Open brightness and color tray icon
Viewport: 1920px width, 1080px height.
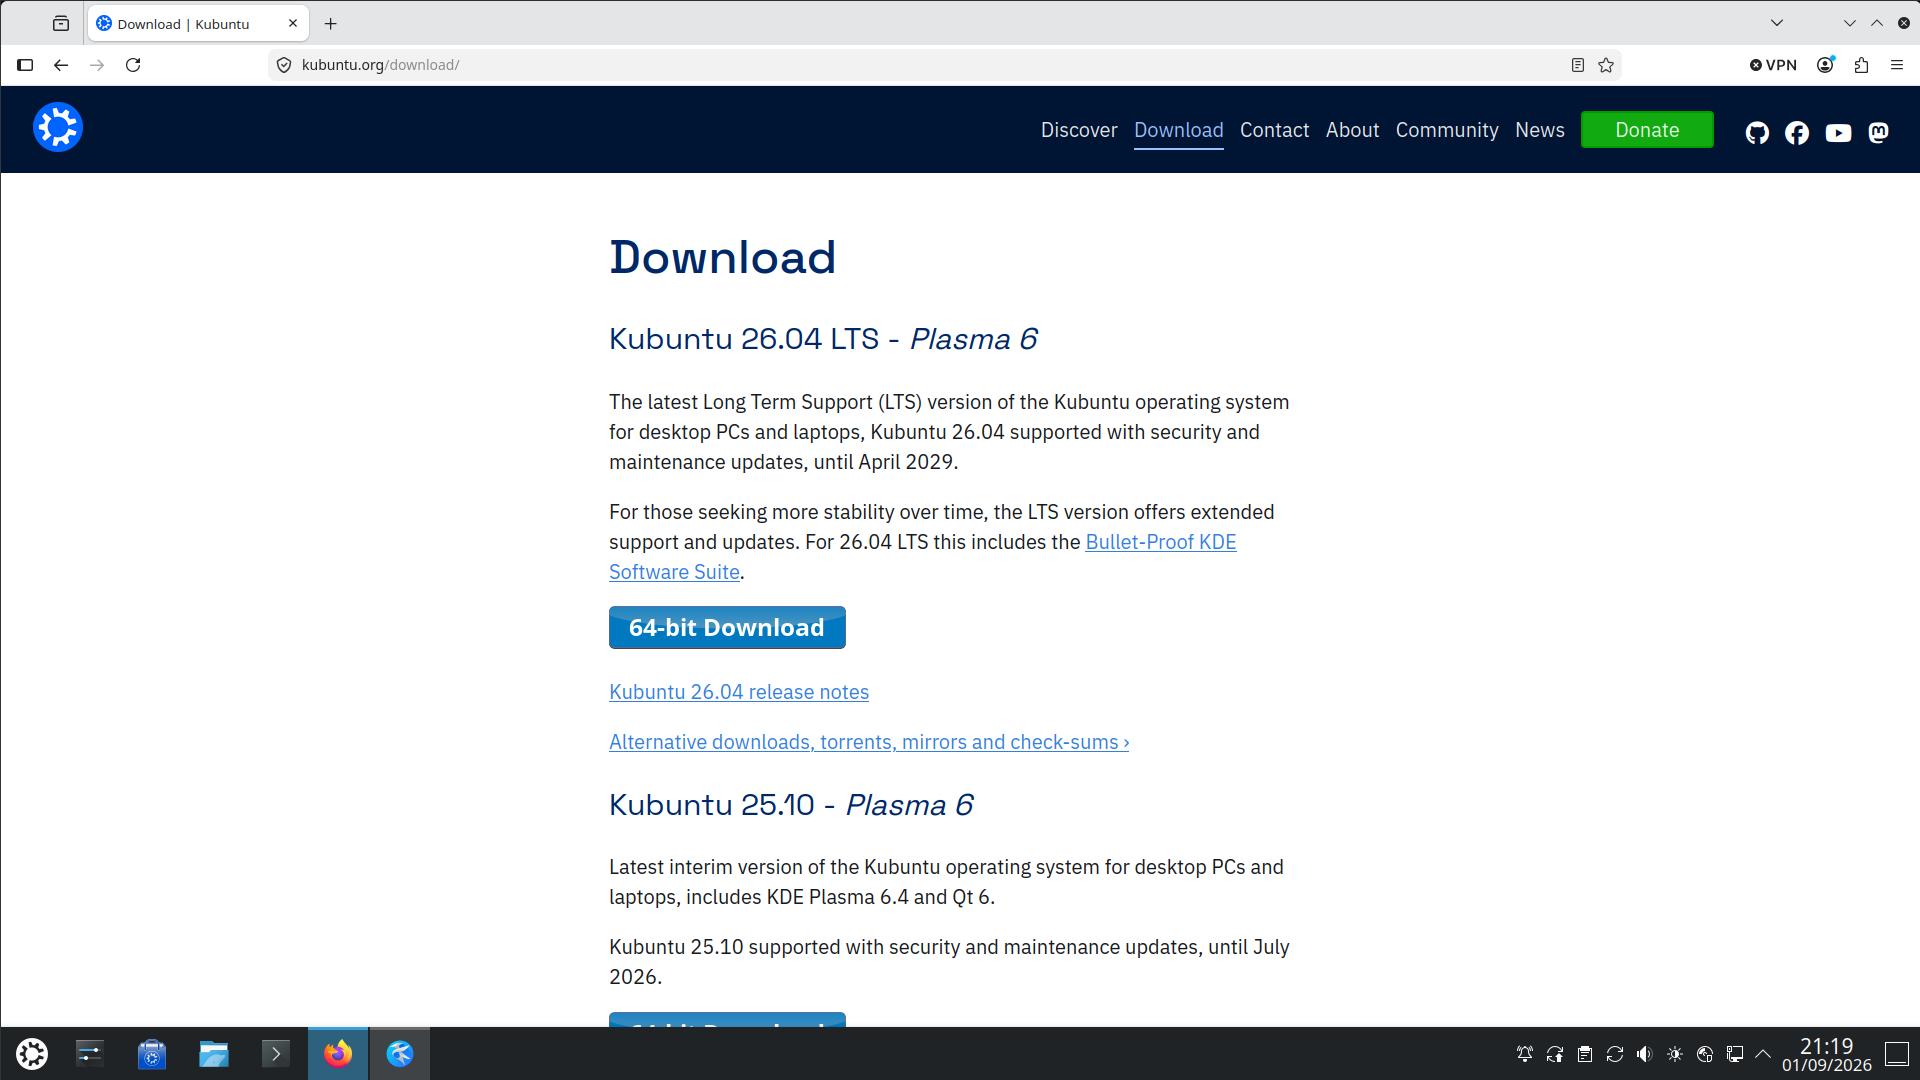pyautogui.click(x=1675, y=1054)
